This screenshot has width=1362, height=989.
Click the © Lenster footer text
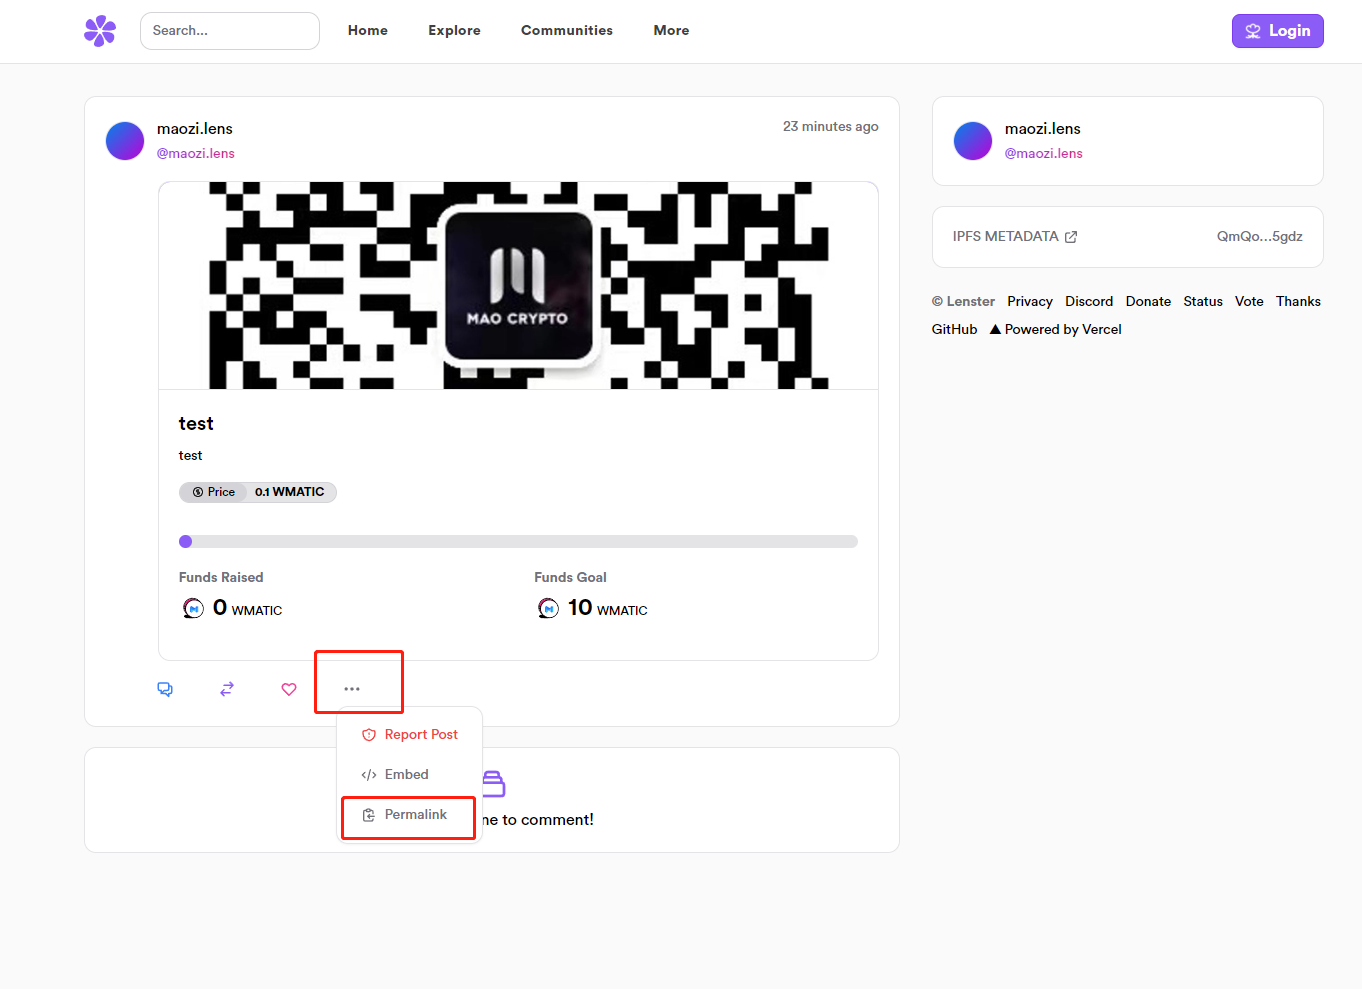[963, 301]
